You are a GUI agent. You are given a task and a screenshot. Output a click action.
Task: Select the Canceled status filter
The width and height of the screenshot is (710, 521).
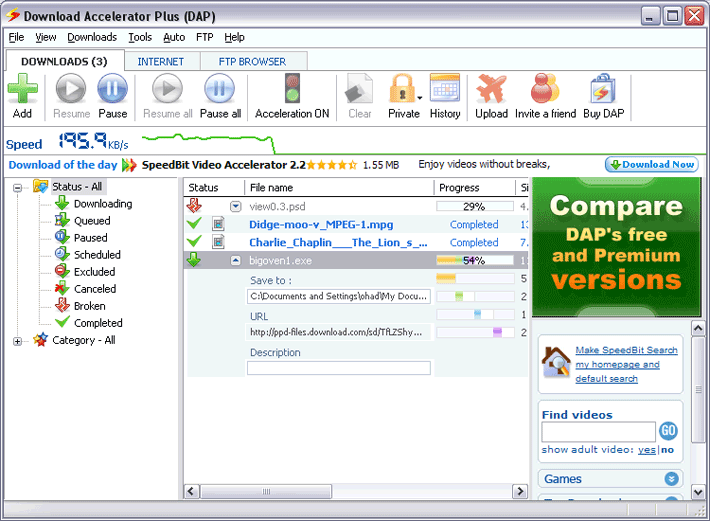pyautogui.click(x=95, y=289)
